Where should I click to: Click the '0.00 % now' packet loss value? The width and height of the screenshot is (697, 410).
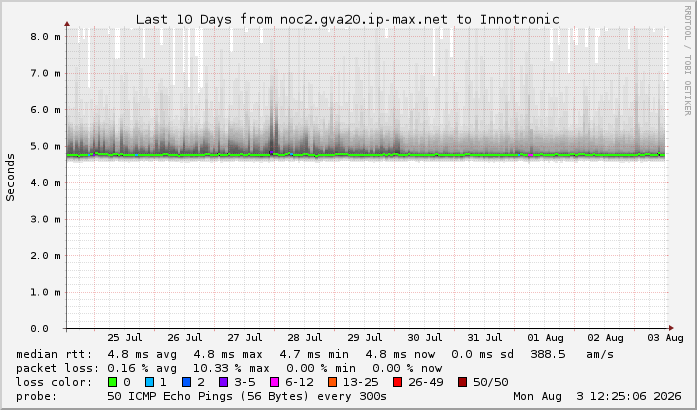(407, 368)
